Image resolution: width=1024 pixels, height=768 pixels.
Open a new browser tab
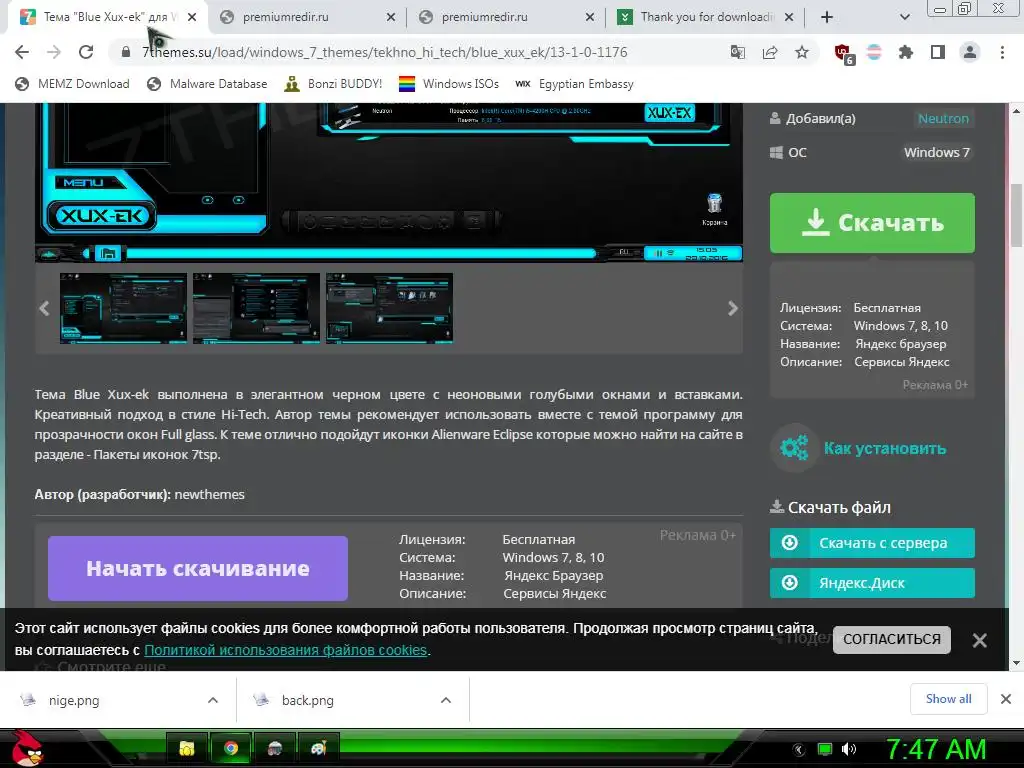pos(827,17)
